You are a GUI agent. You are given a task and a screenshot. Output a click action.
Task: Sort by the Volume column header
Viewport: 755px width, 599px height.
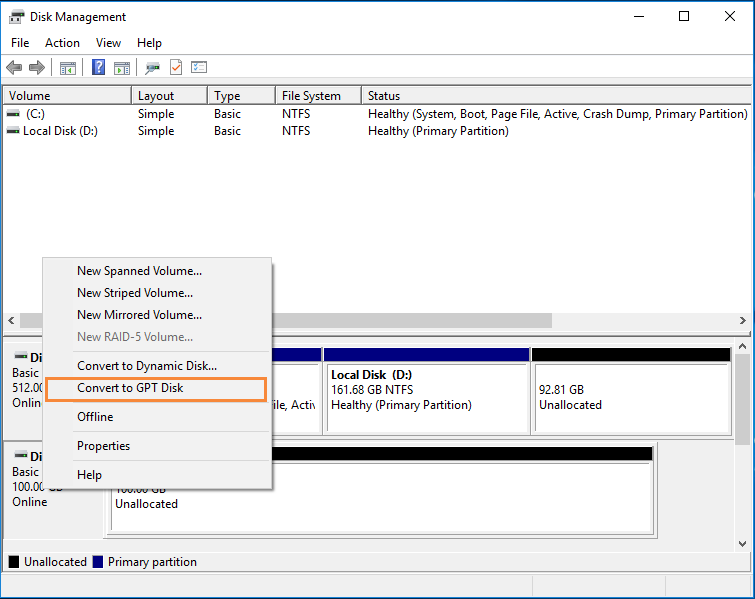pos(67,95)
